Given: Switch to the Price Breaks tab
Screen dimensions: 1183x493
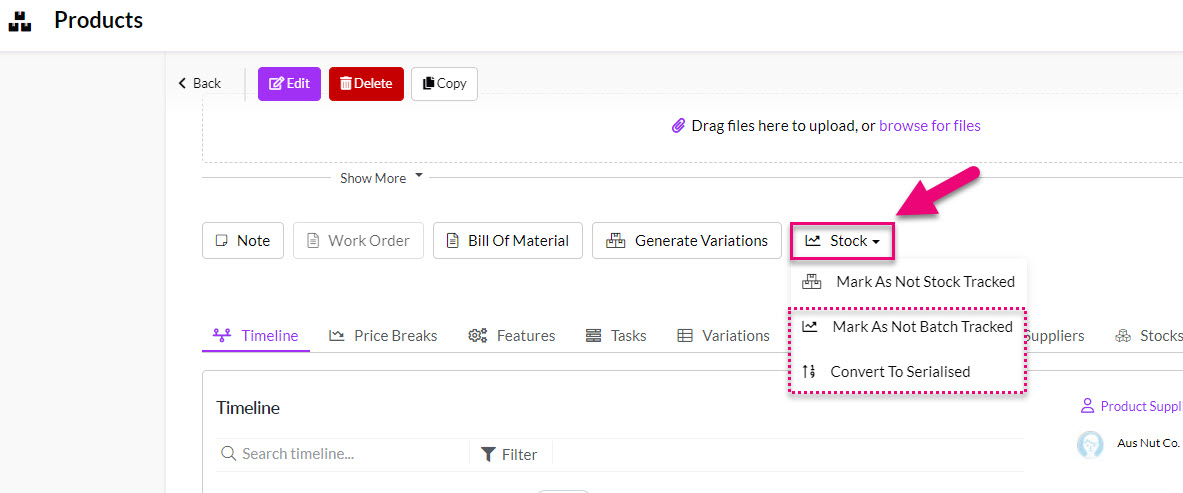Looking at the screenshot, I should click(383, 336).
